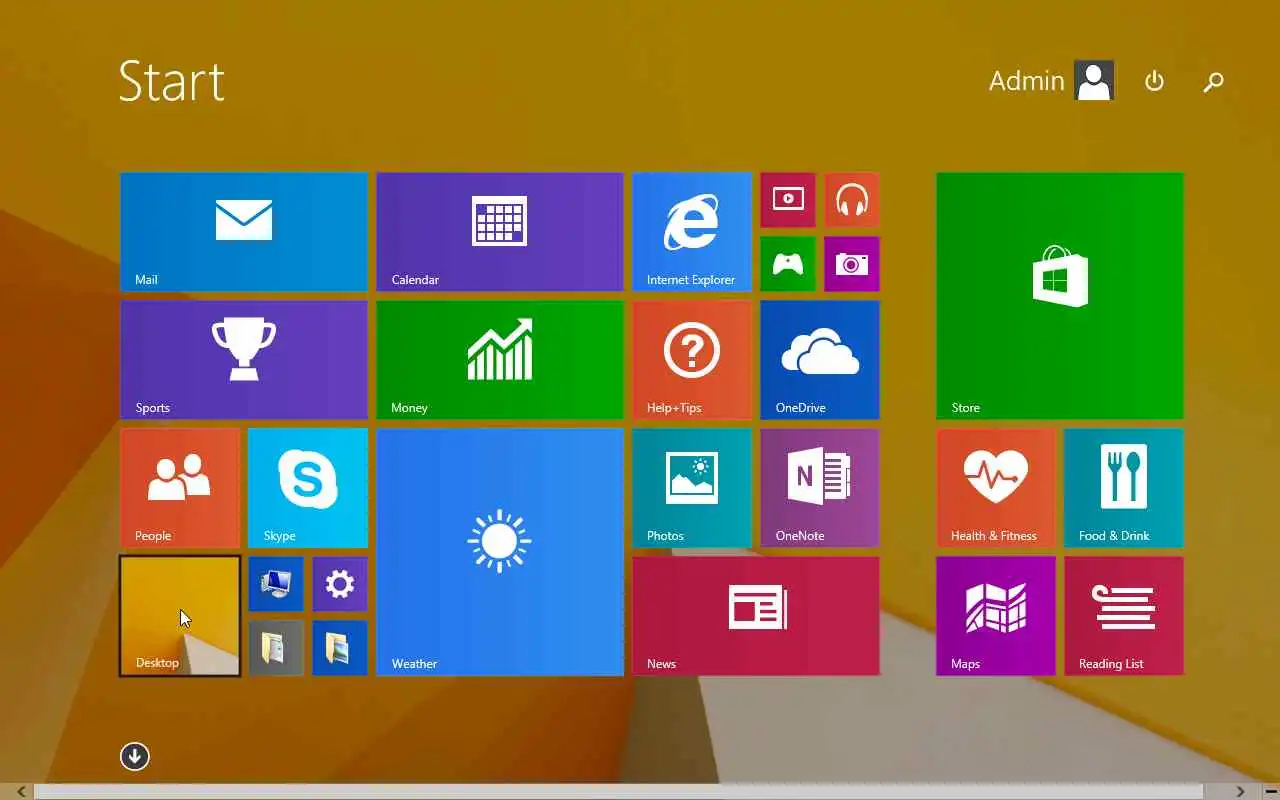Launch the Skype tile
The width and height of the screenshot is (1280, 800).
308,488
